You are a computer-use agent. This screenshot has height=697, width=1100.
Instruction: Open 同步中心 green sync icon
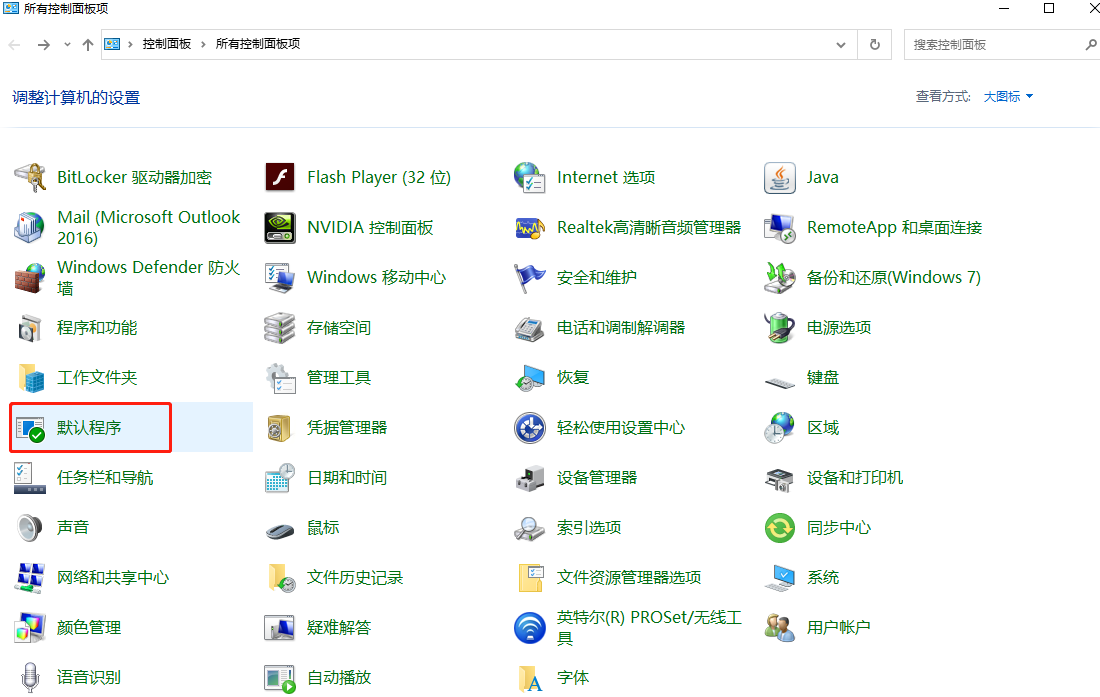coord(779,527)
